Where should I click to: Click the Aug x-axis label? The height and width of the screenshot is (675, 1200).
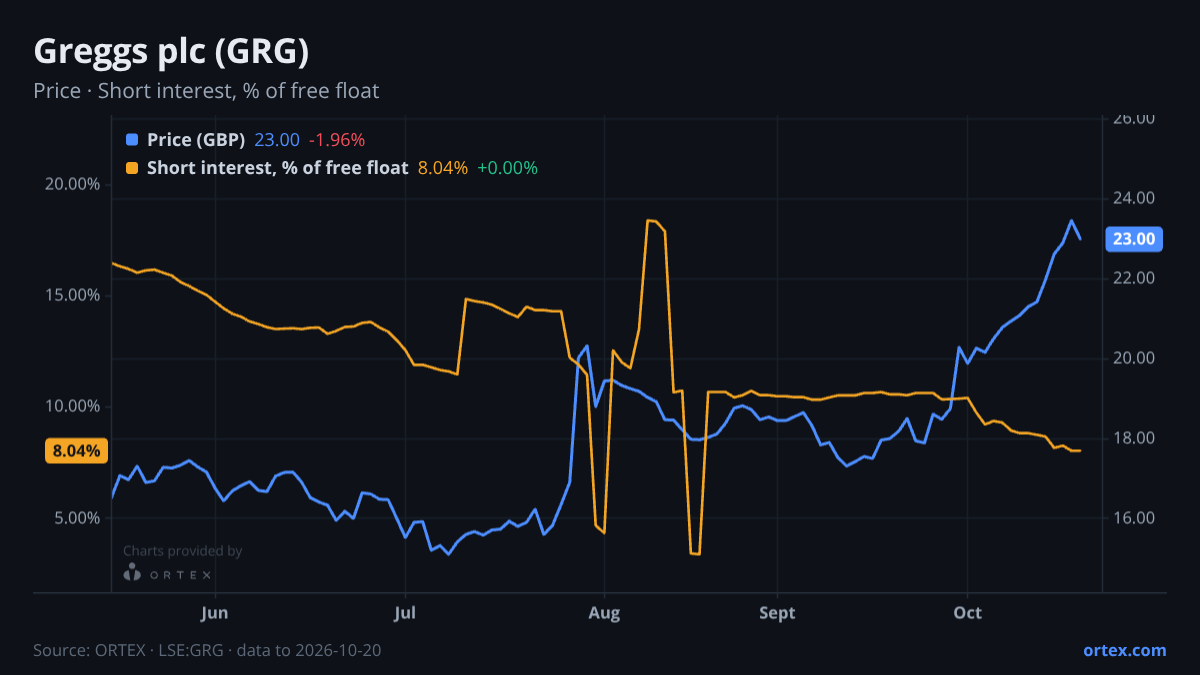click(x=602, y=613)
